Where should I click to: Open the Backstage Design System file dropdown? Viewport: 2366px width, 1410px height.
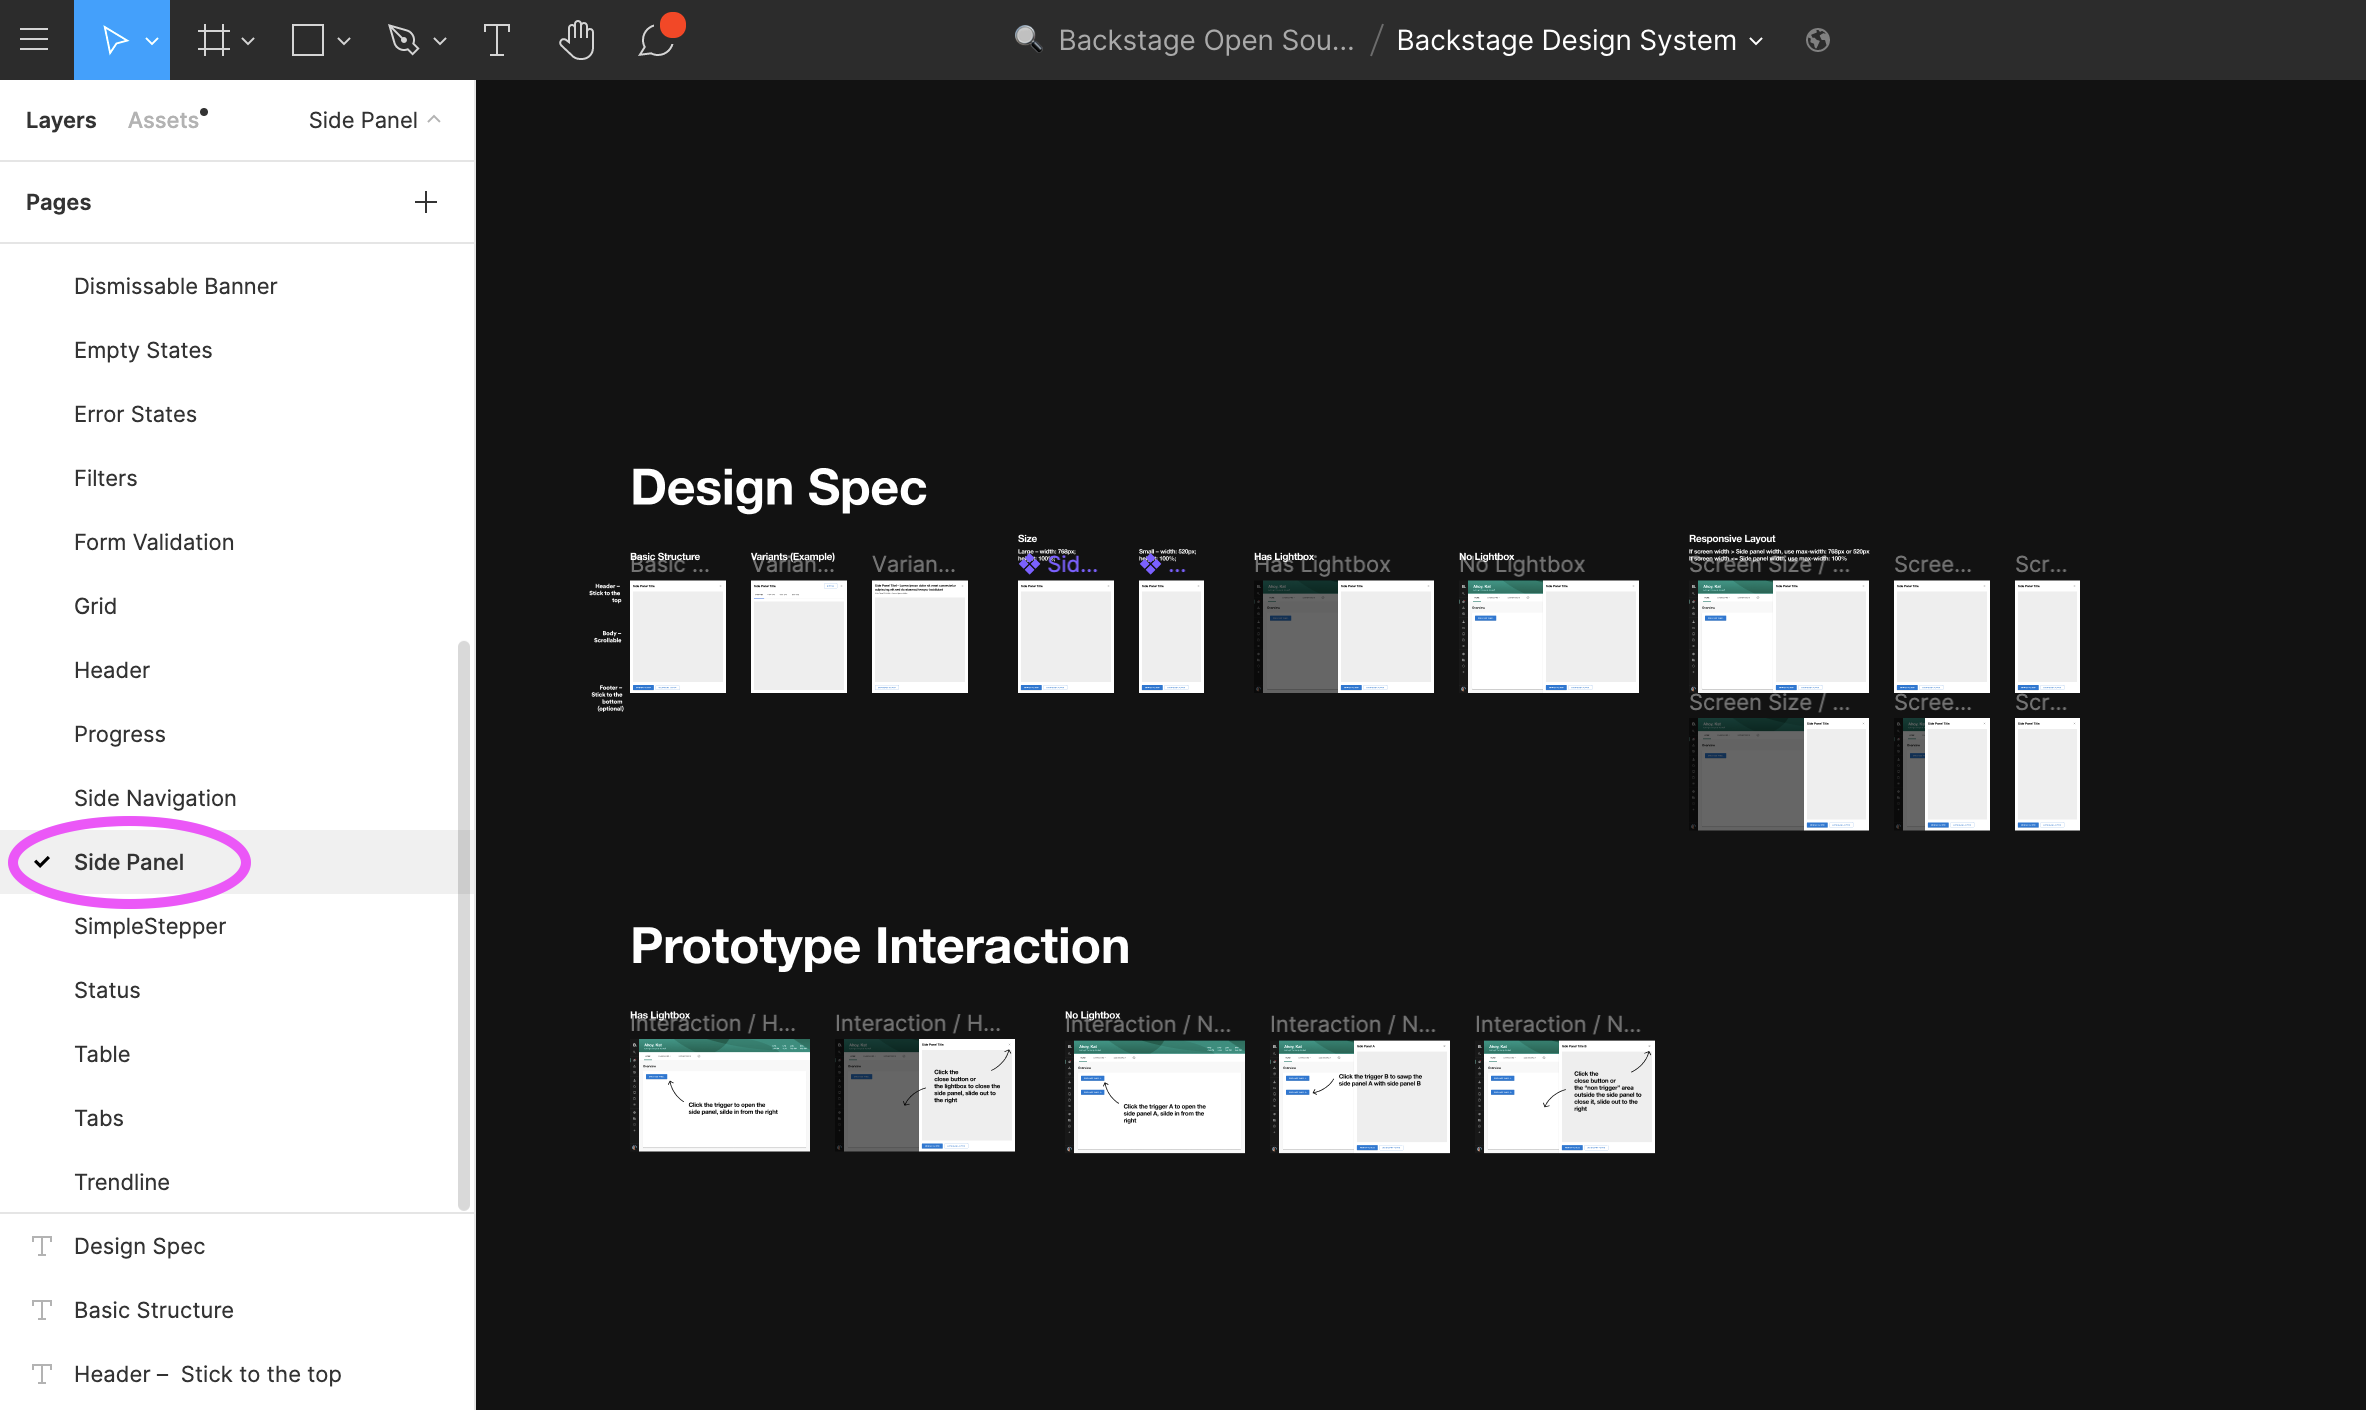[1757, 40]
